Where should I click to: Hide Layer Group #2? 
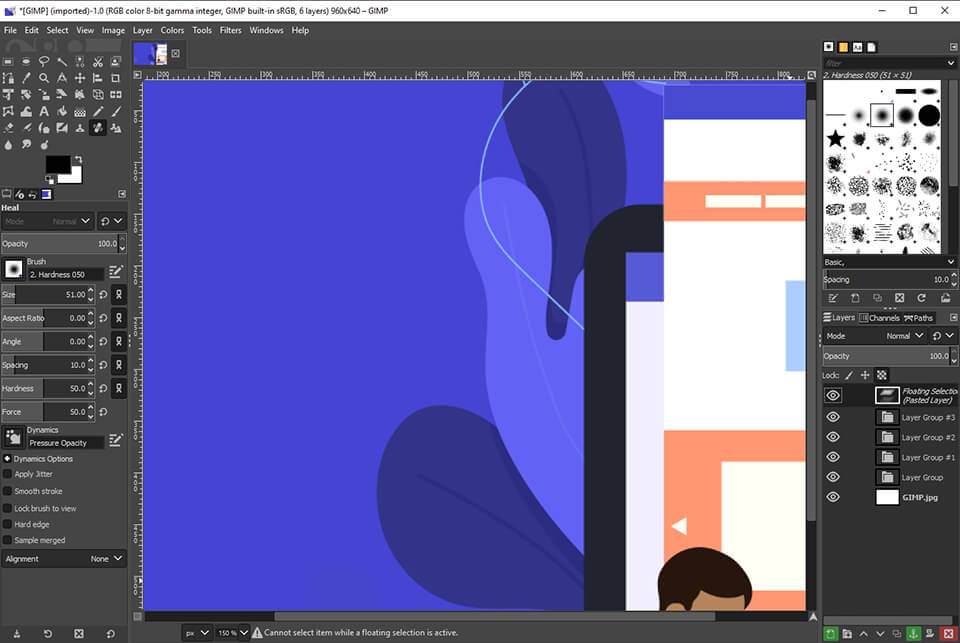[833, 437]
